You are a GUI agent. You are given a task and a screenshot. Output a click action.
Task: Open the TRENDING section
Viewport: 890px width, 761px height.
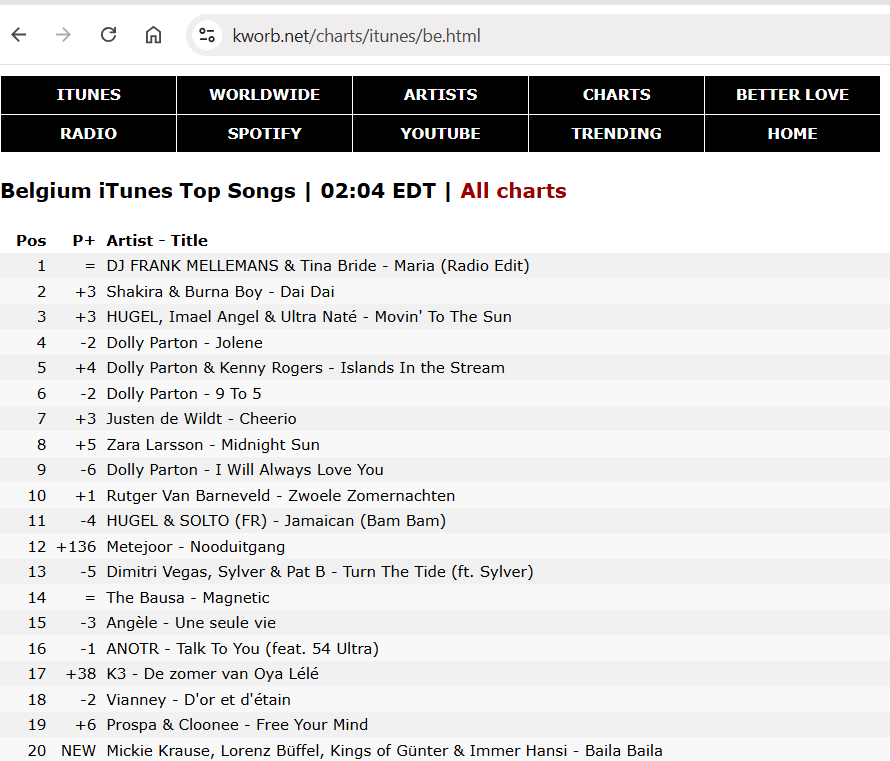pos(616,133)
